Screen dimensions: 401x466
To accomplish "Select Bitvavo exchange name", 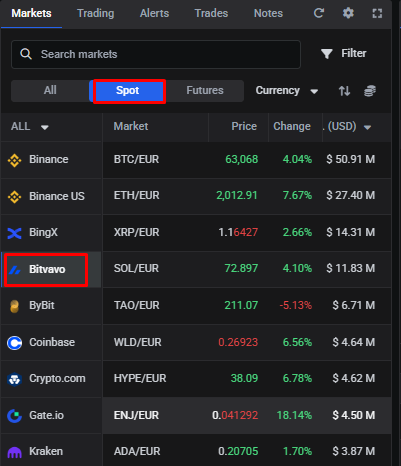I will pos(47,269).
